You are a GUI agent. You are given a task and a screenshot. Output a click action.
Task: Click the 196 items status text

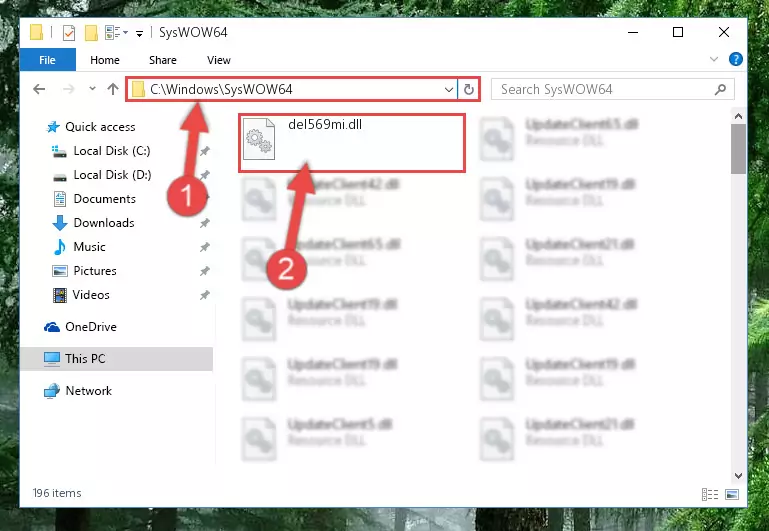point(57,493)
